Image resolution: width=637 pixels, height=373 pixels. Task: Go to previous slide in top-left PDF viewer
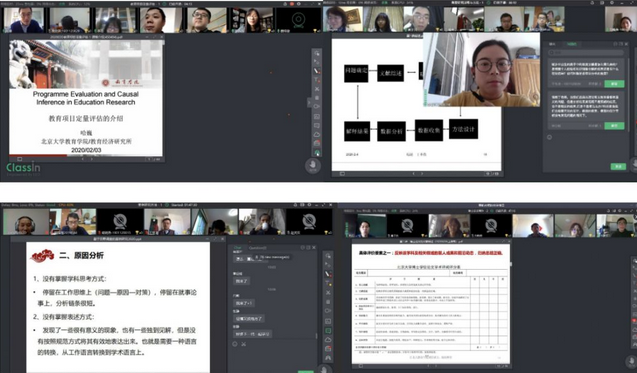(x=82, y=159)
